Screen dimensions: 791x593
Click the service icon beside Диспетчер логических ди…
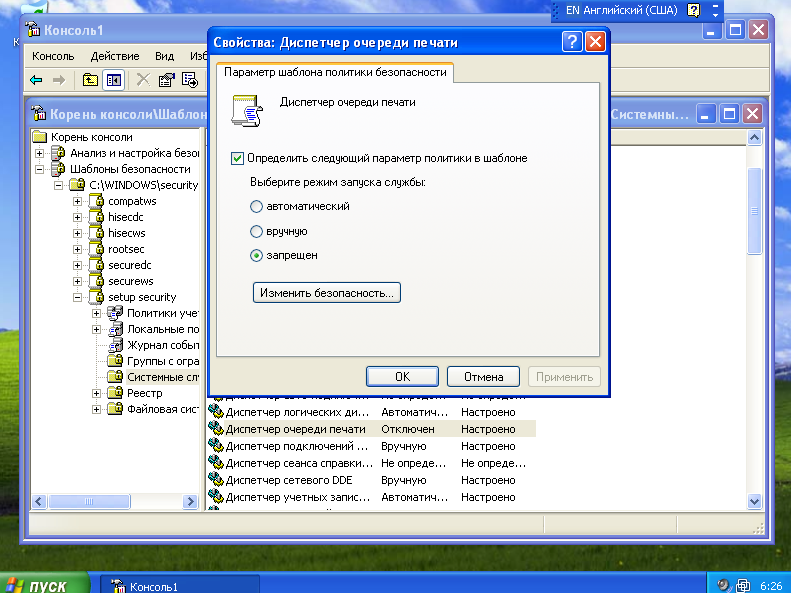[x=216, y=411]
